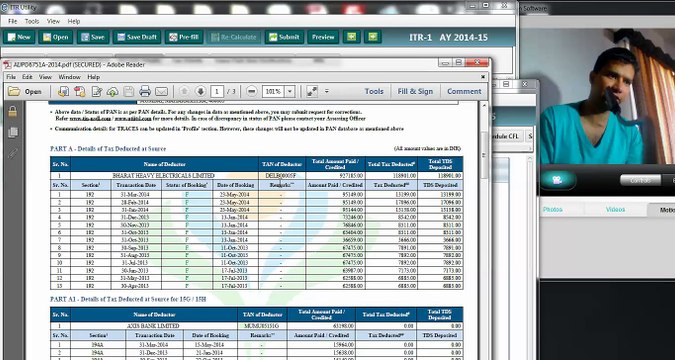The height and width of the screenshot is (360, 675).
Task: Click the www.tin-nsdl.com link
Action: [x=90, y=118]
